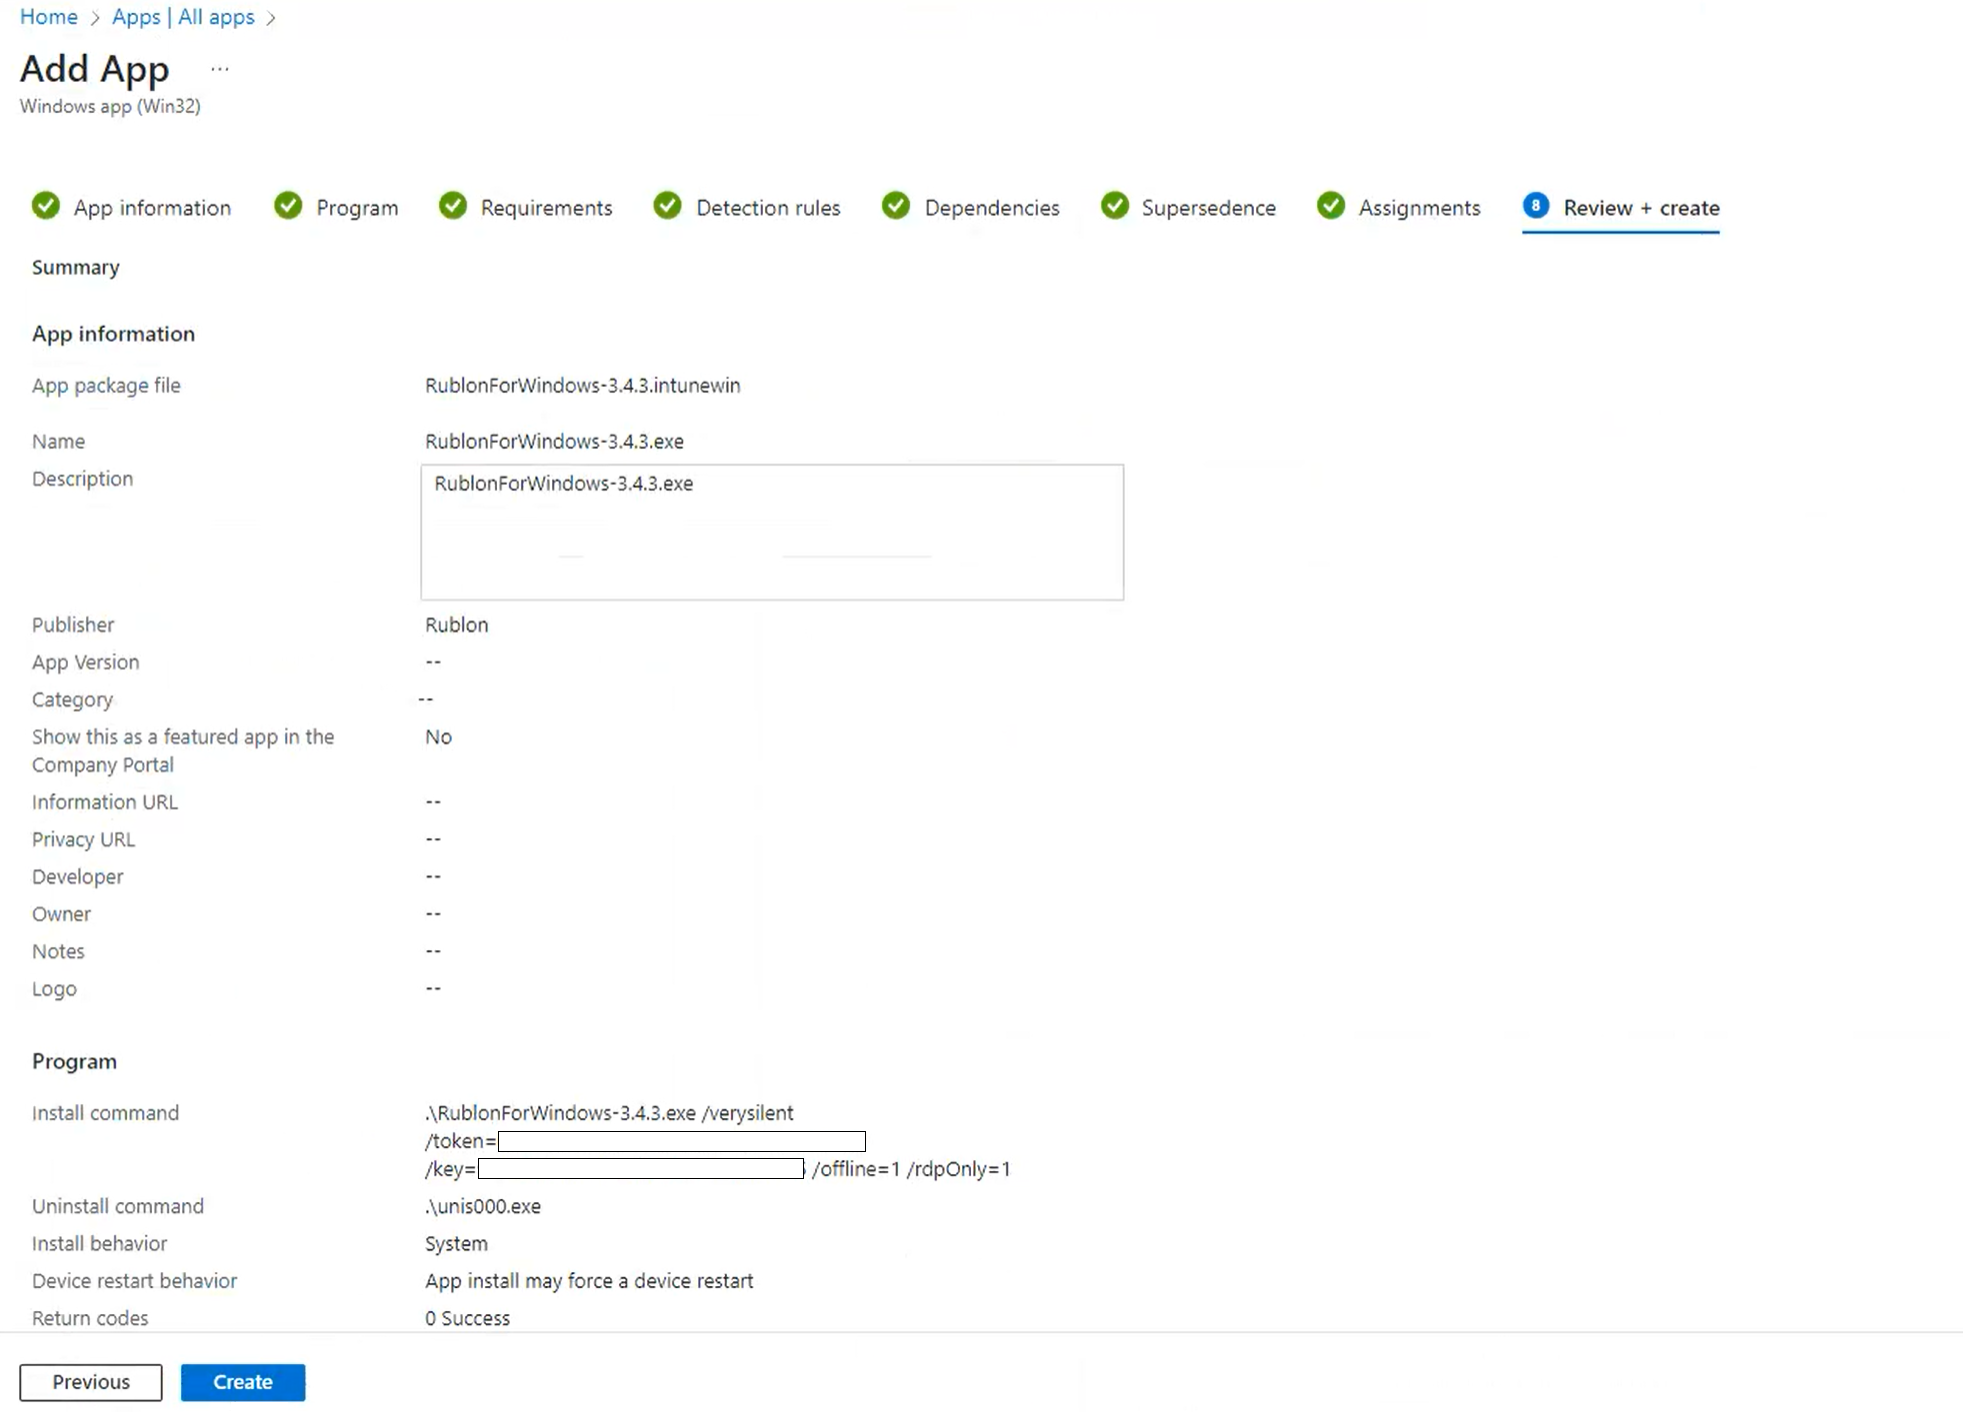The height and width of the screenshot is (1412, 1963).
Task: Open the ellipsis menu beside Add App
Action: [220, 69]
